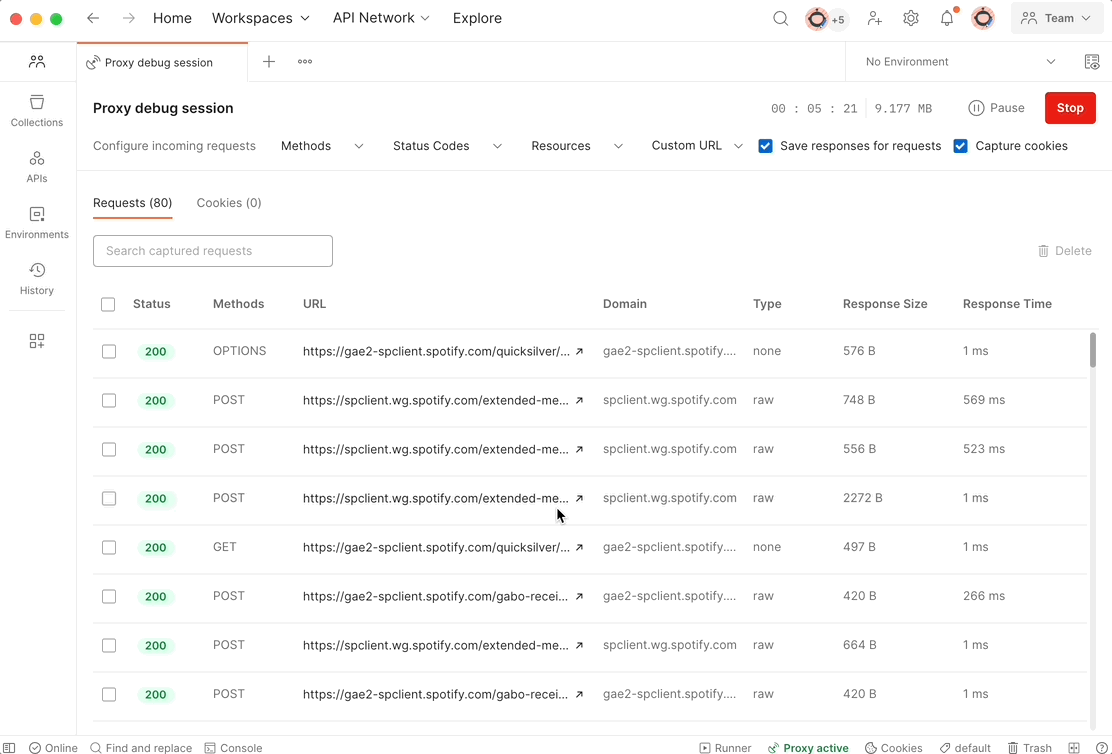
Task: Switch to the Cookies (0) tab
Action: tap(228, 202)
